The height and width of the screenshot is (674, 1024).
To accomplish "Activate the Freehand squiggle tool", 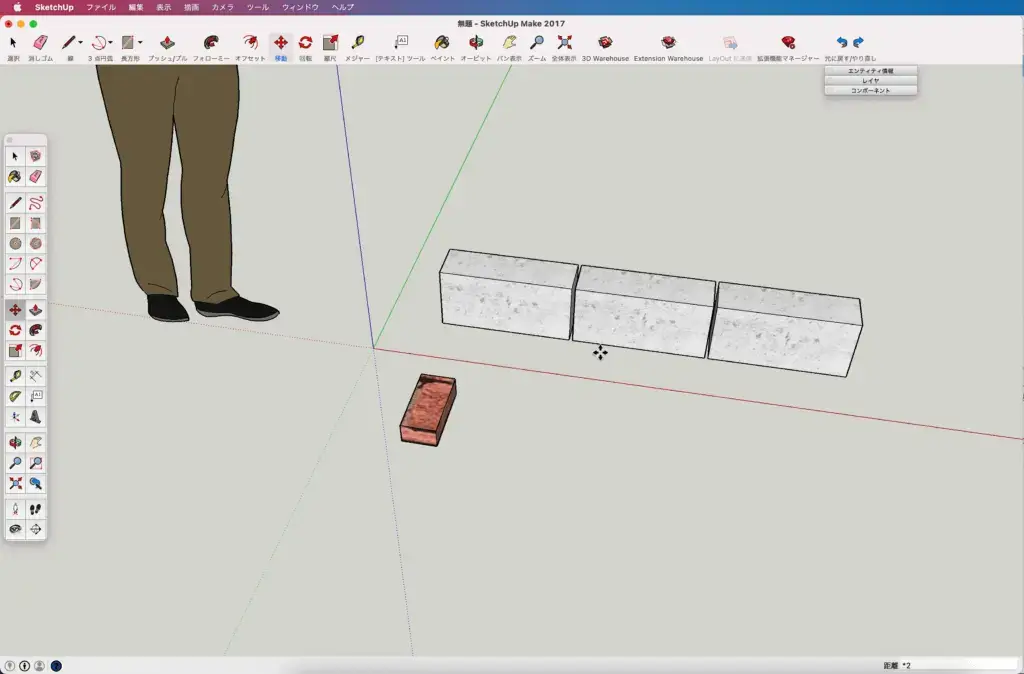I will [x=35, y=203].
